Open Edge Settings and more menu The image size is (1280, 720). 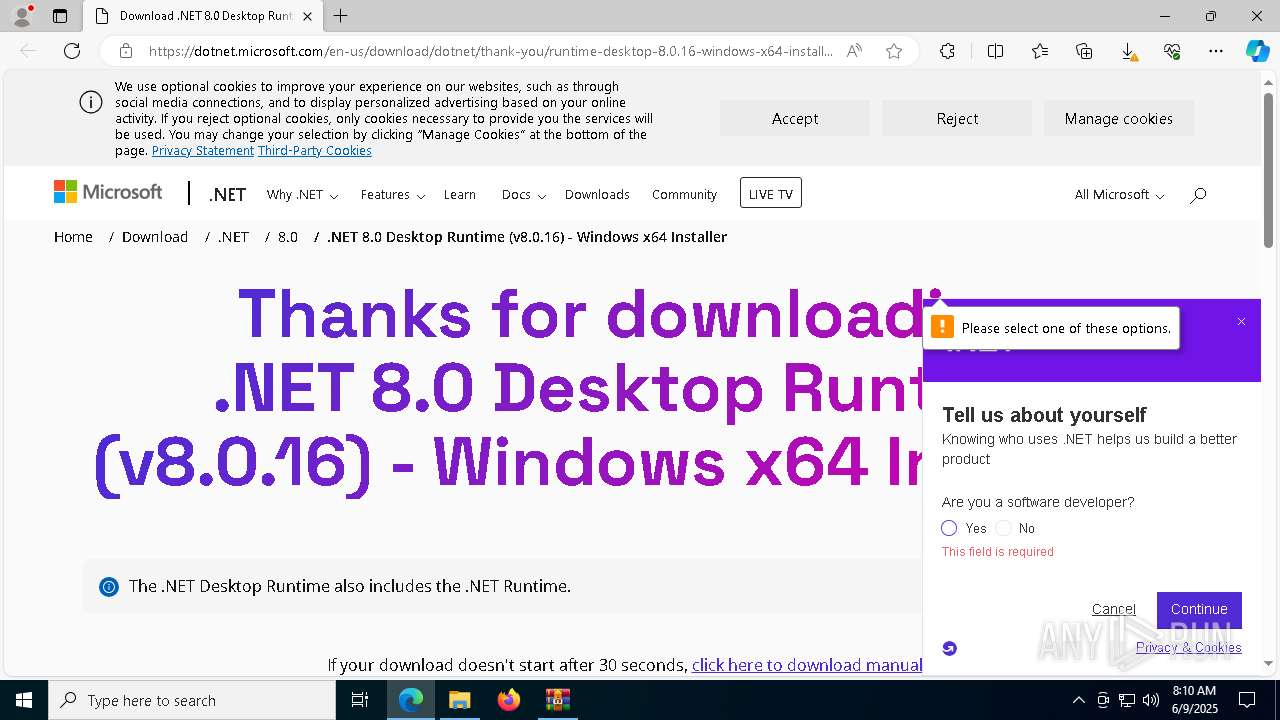pyautogui.click(x=1216, y=51)
